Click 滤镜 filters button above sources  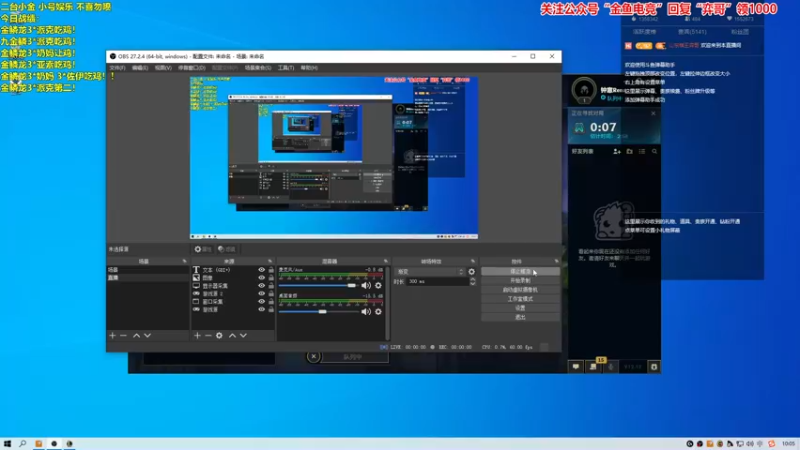[x=227, y=249]
